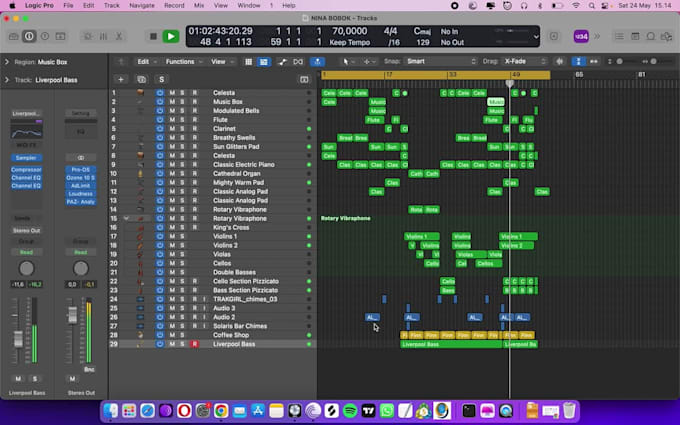Expand the LCD display options chevron
This screenshot has height=425, width=680.
(x=536, y=37)
